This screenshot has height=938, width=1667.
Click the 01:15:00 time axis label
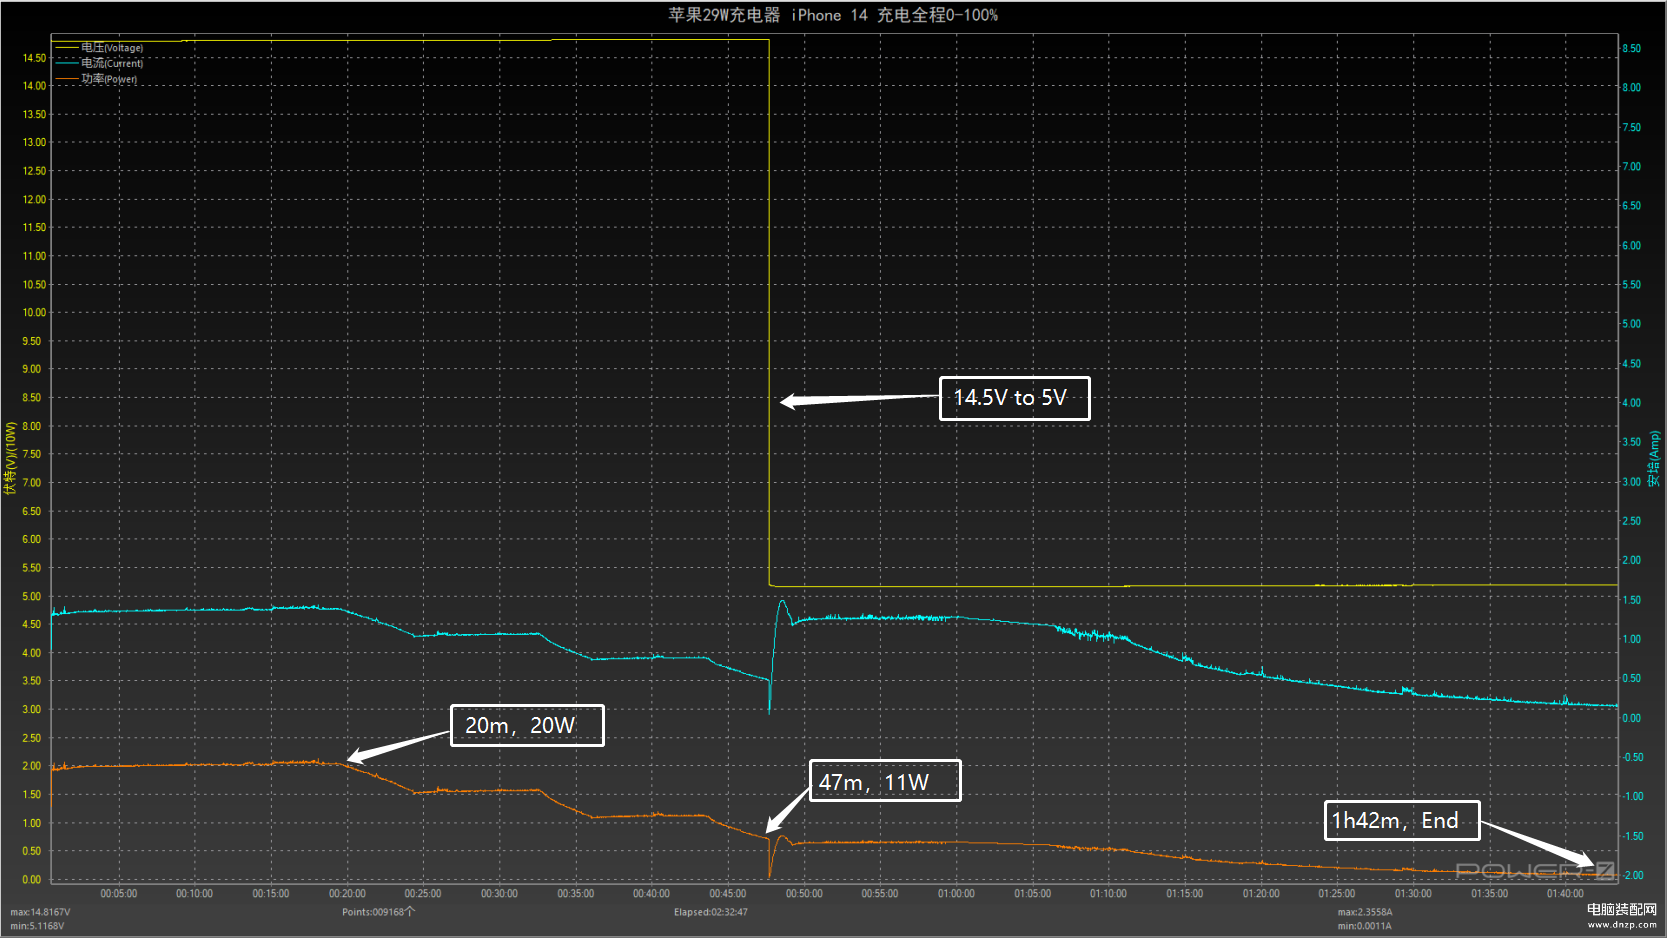pyautogui.click(x=1185, y=894)
